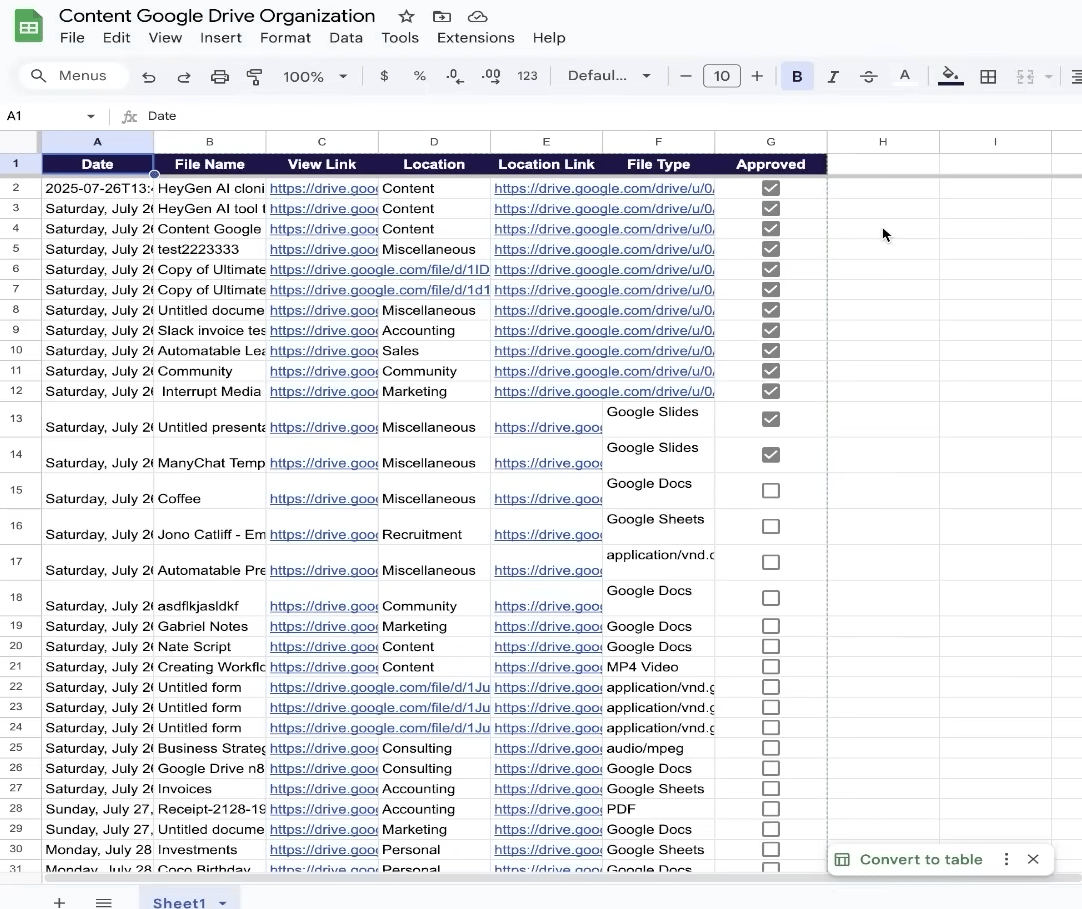Click the font size field showing 10
Image resolution: width=1082 pixels, height=909 pixels.
coord(722,76)
